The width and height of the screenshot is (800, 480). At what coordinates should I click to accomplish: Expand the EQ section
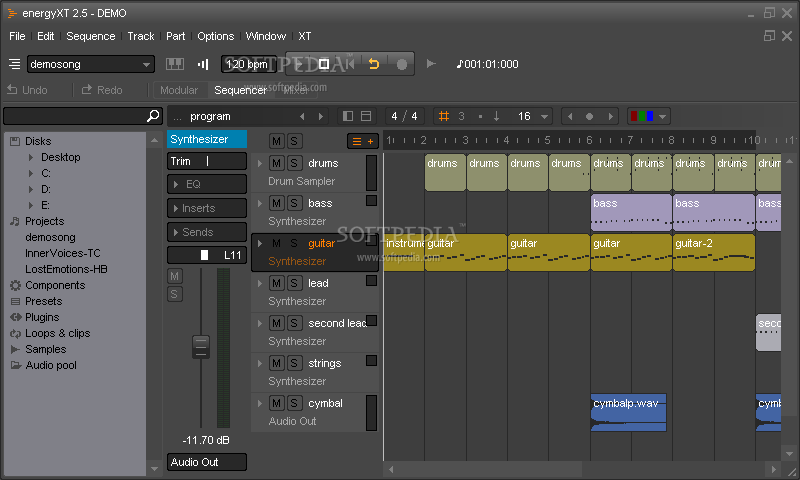207,184
